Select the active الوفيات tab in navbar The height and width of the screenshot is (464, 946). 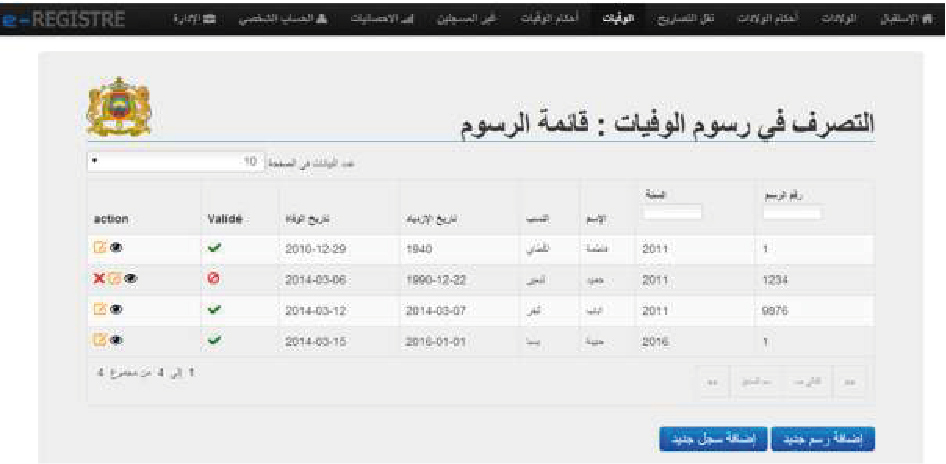coord(618,18)
